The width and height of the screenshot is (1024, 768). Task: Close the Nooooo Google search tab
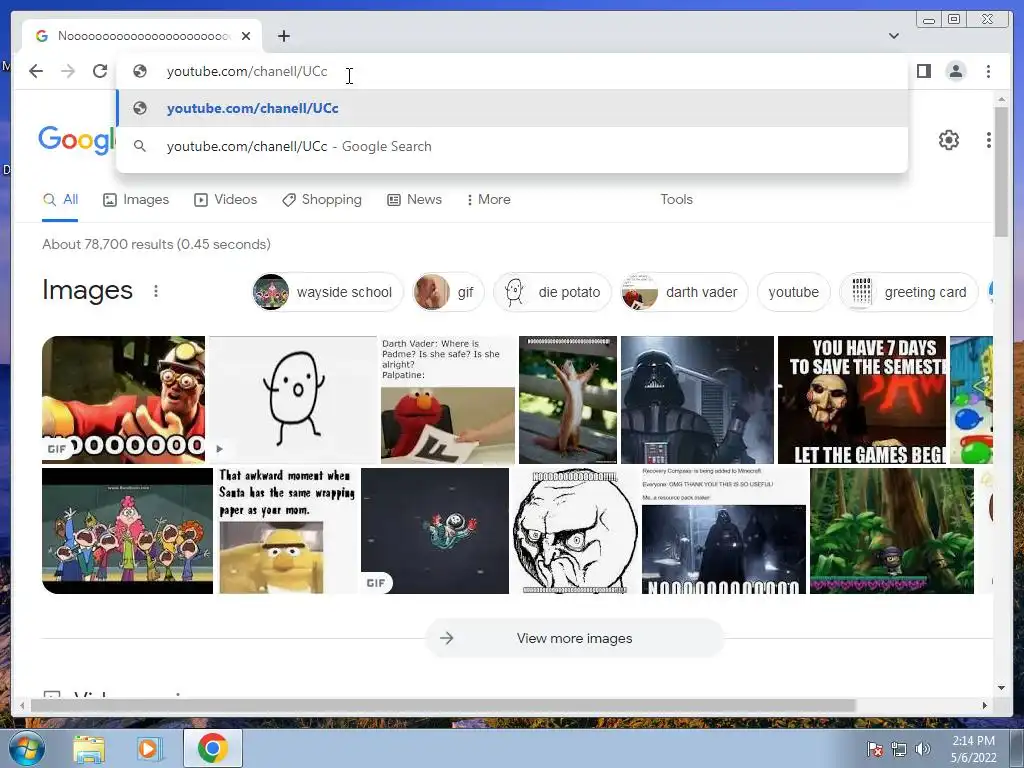[x=246, y=36]
